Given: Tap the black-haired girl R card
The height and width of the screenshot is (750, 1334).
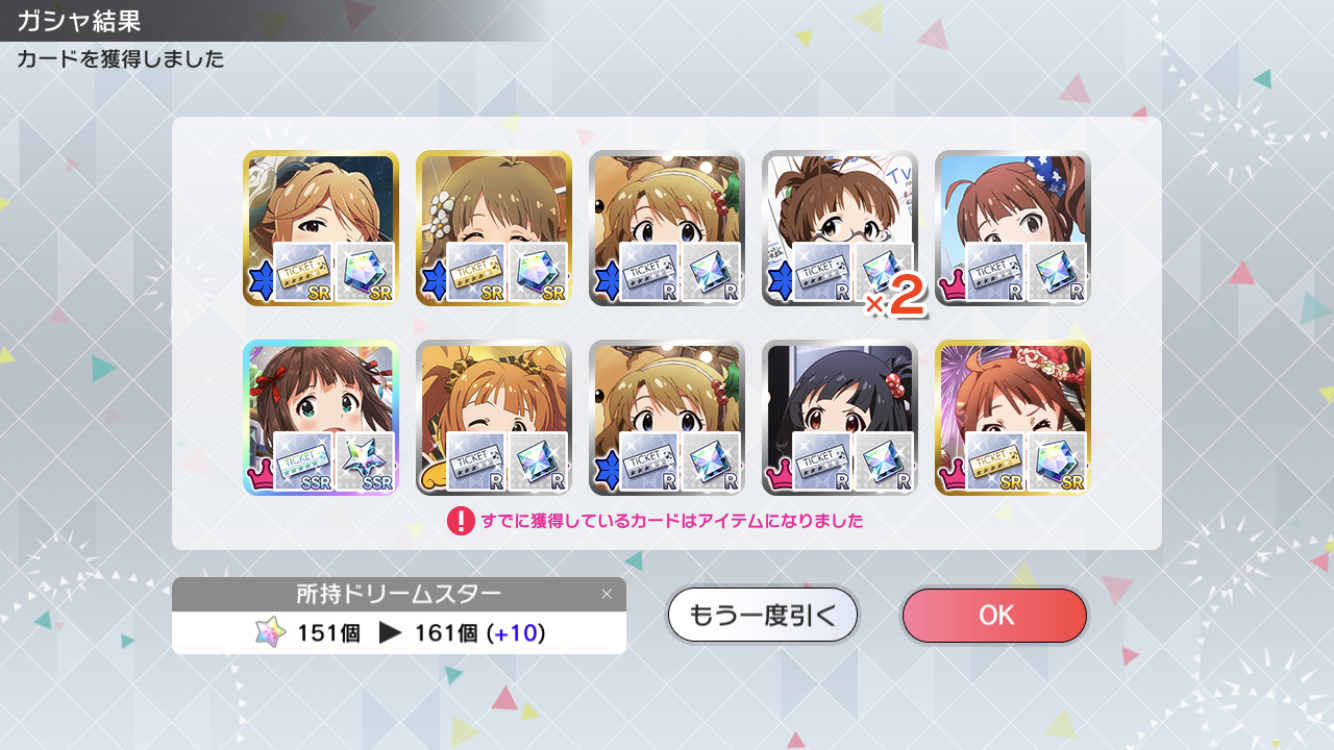Looking at the screenshot, I should click(840, 418).
